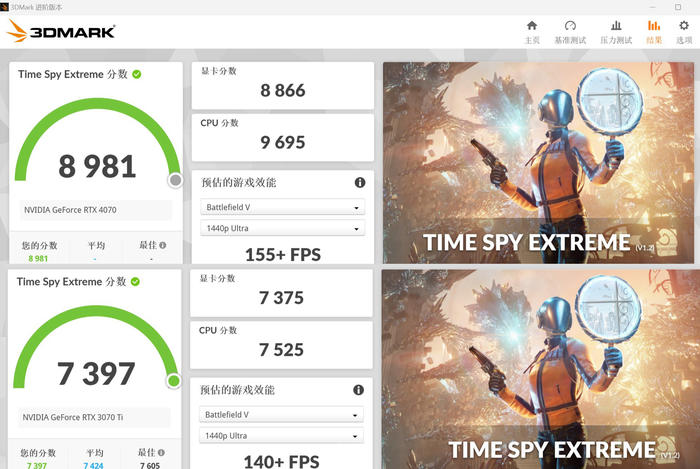Screen dimensions: 700x469
Task: Click 3DMark app icon in title bar
Action: pos(4,7)
